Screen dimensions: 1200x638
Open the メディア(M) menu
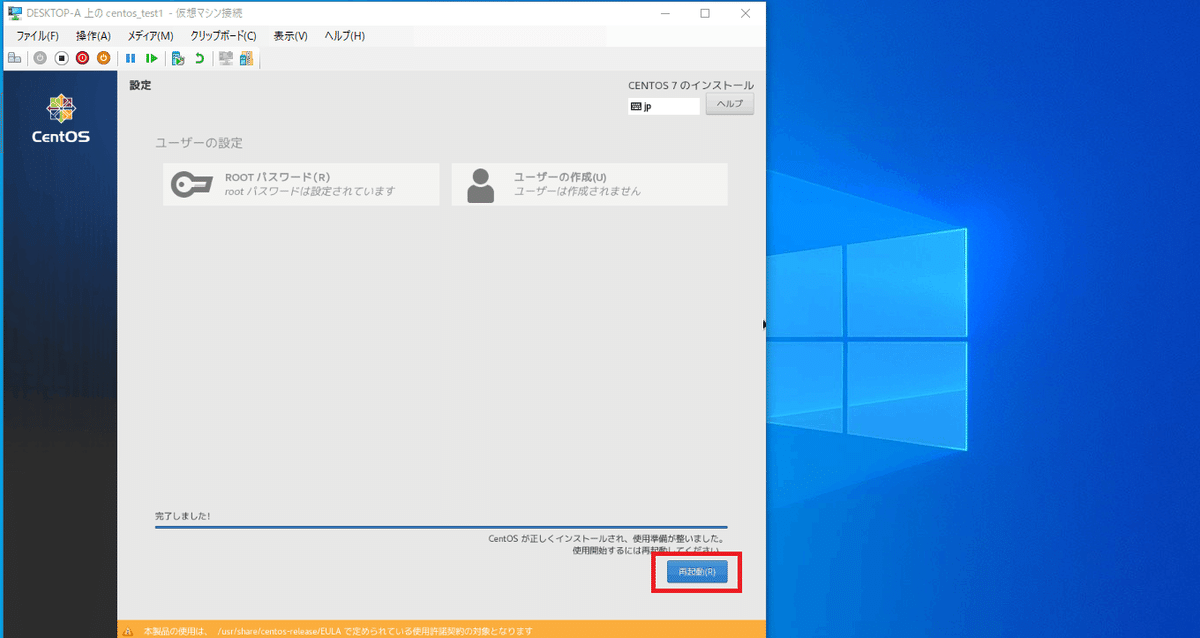(x=150, y=36)
